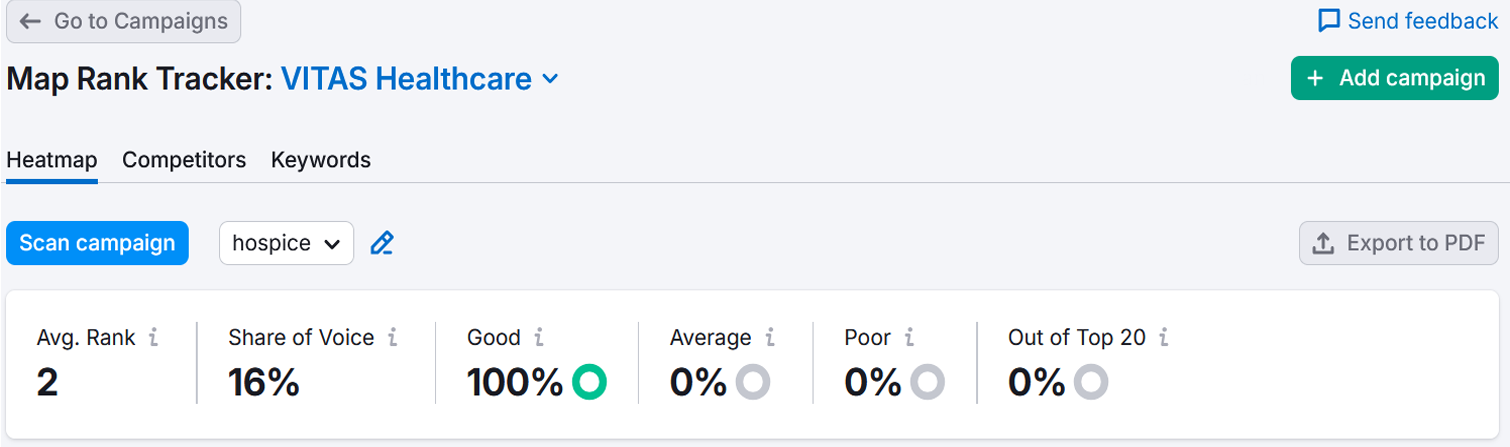Click the Send feedback speech bubble icon

1329,21
